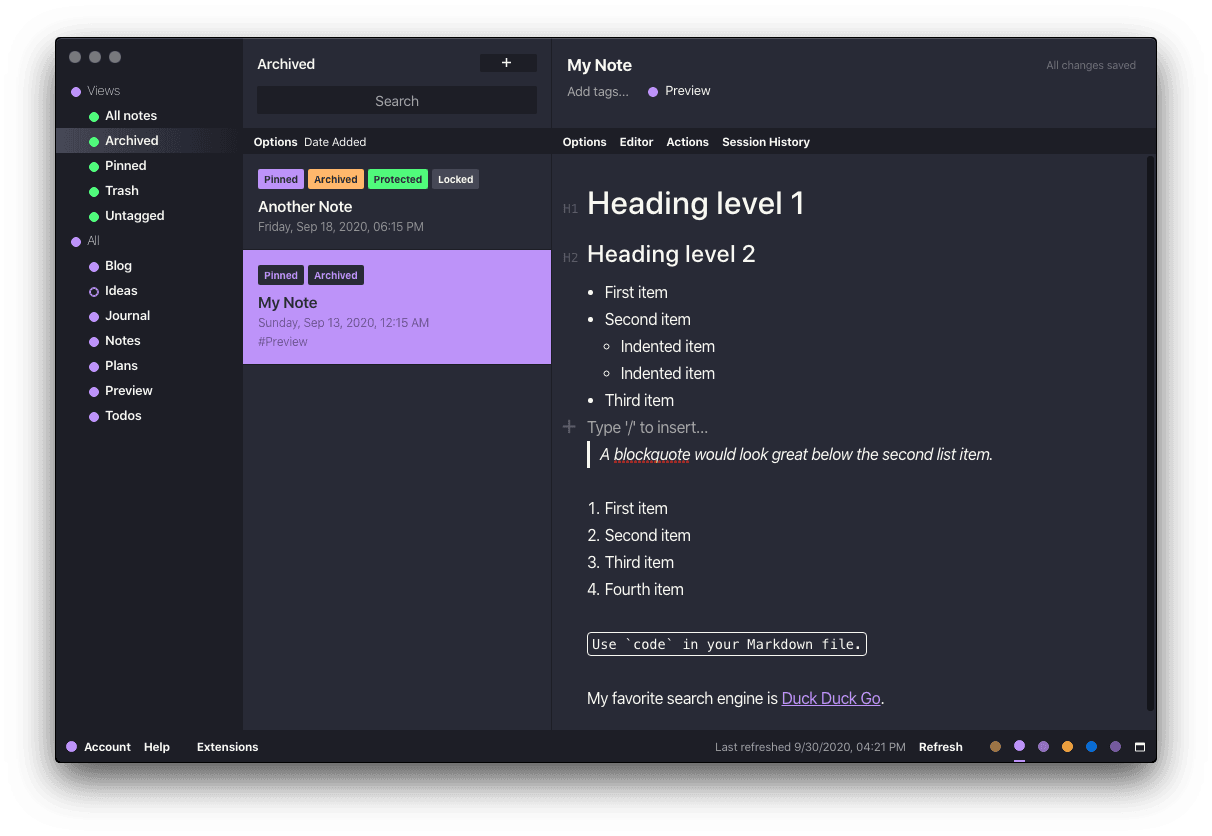Open the Actions menu

click(x=687, y=142)
